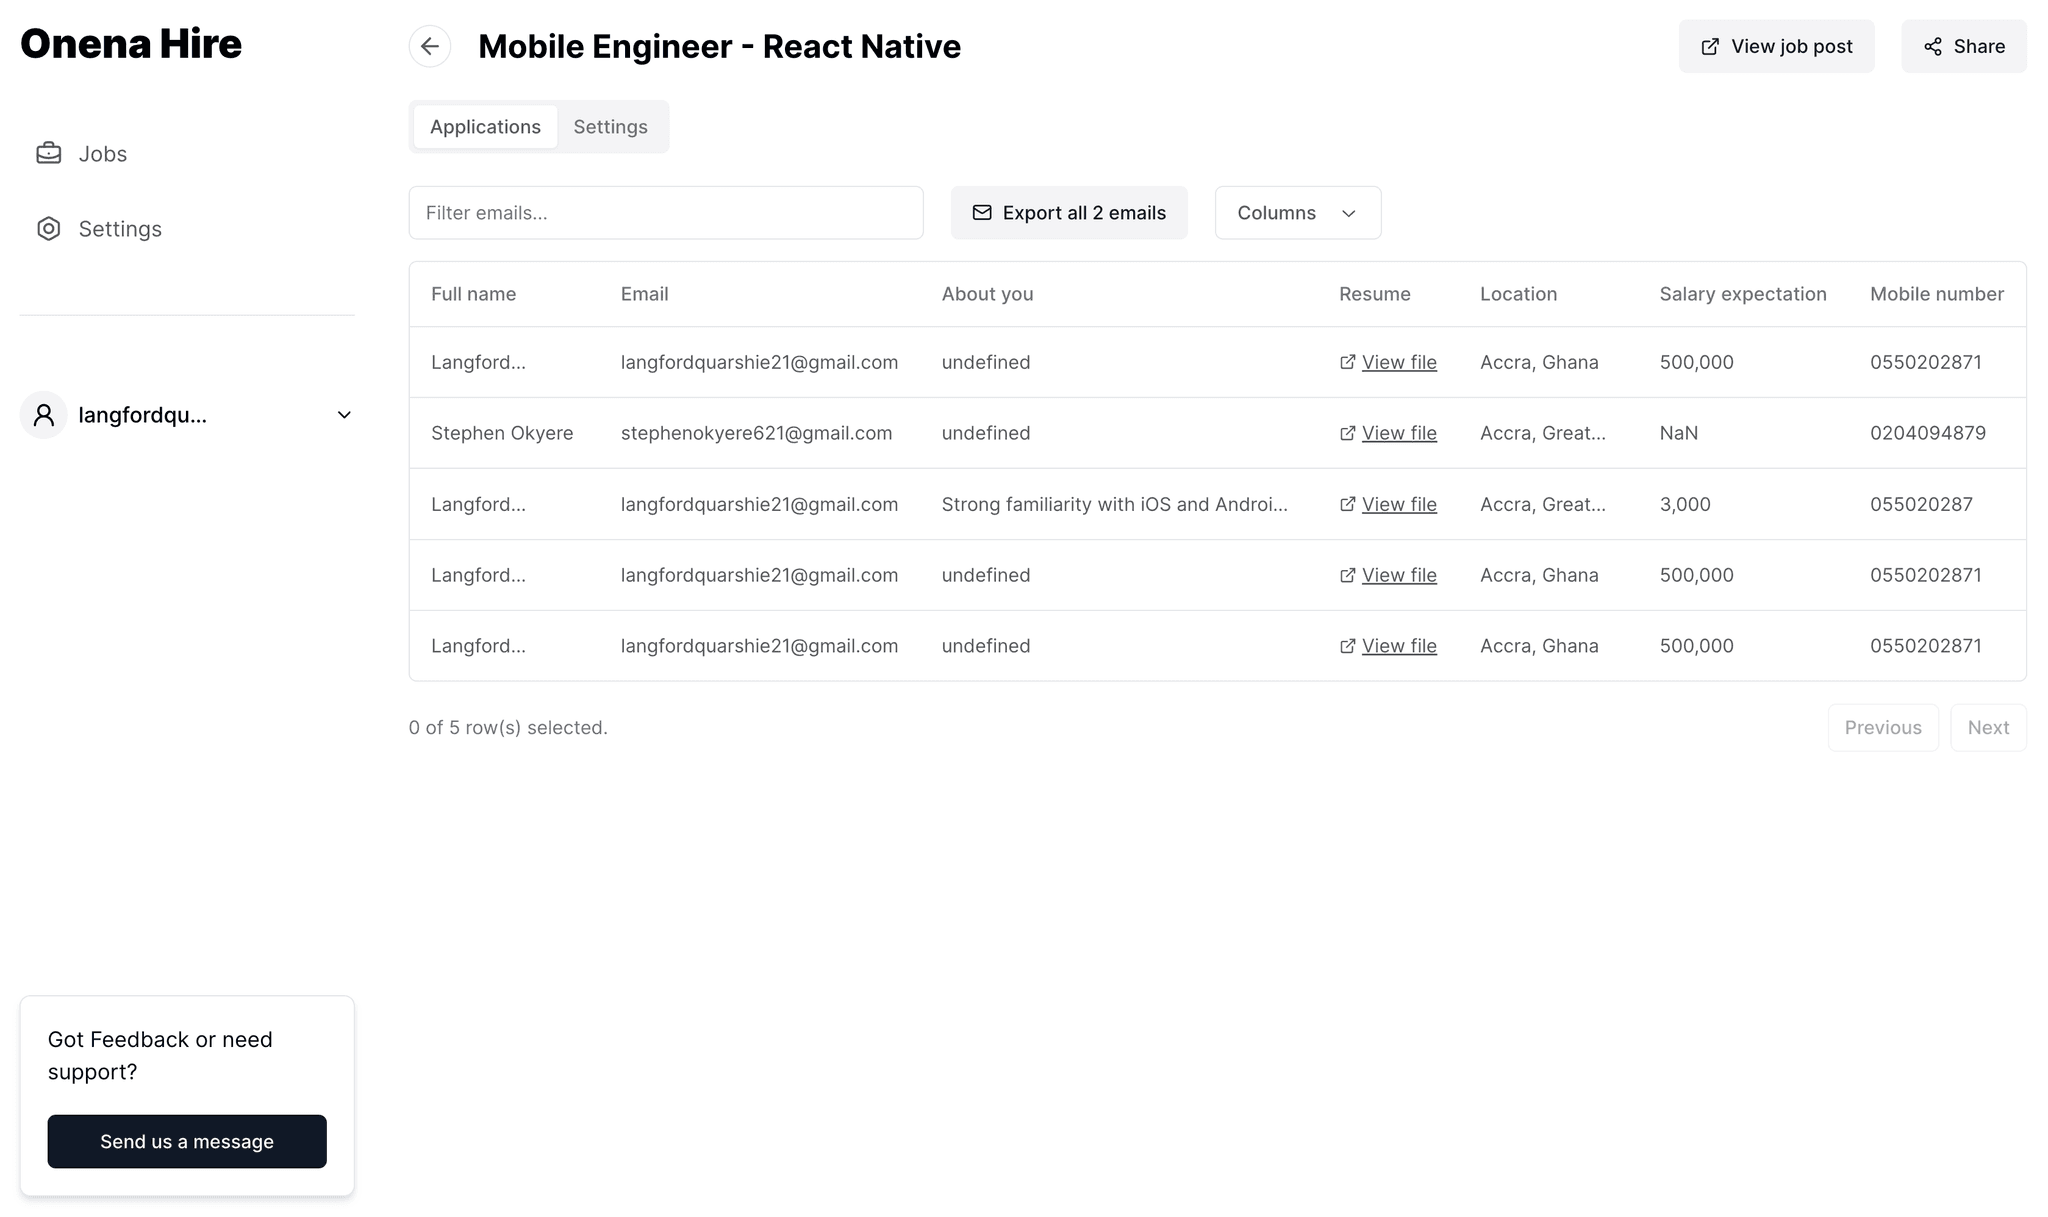Click the Filter emails input field
Image resolution: width=2048 pixels, height=1217 pixels.
(x=666, y=213)
